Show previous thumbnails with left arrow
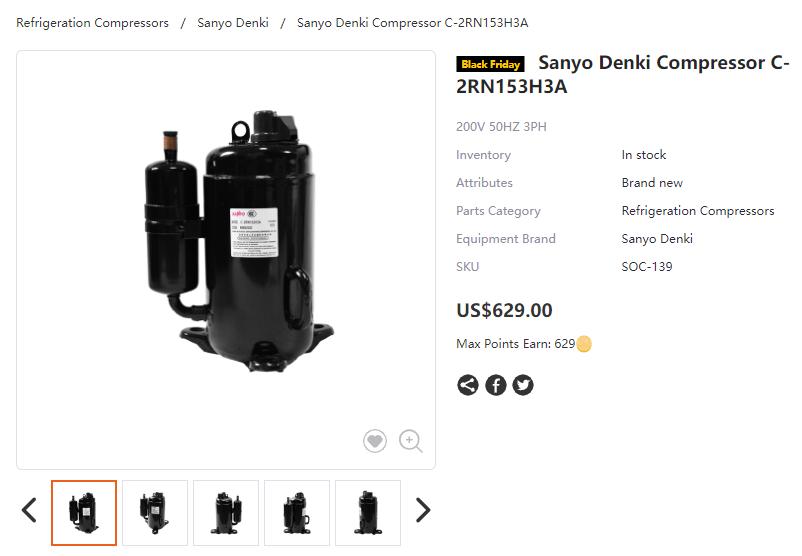 pyautogui.click(x=29, y=510)
